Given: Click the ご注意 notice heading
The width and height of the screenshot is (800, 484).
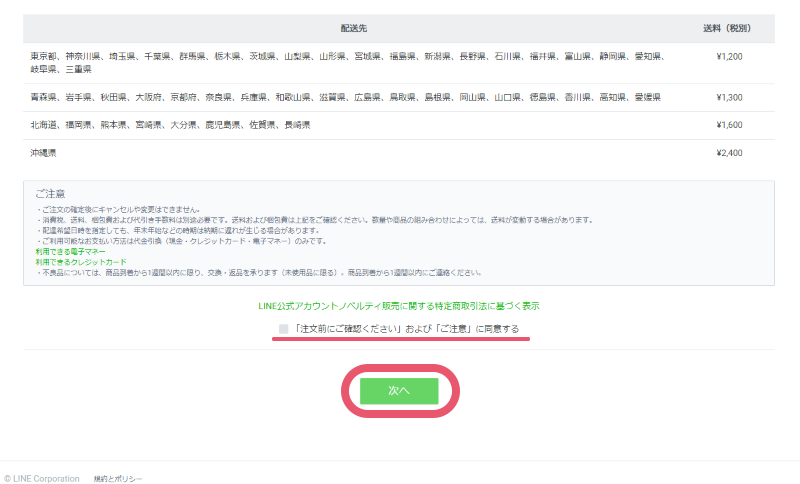Looking at the screenshot, I should [51, 194].
